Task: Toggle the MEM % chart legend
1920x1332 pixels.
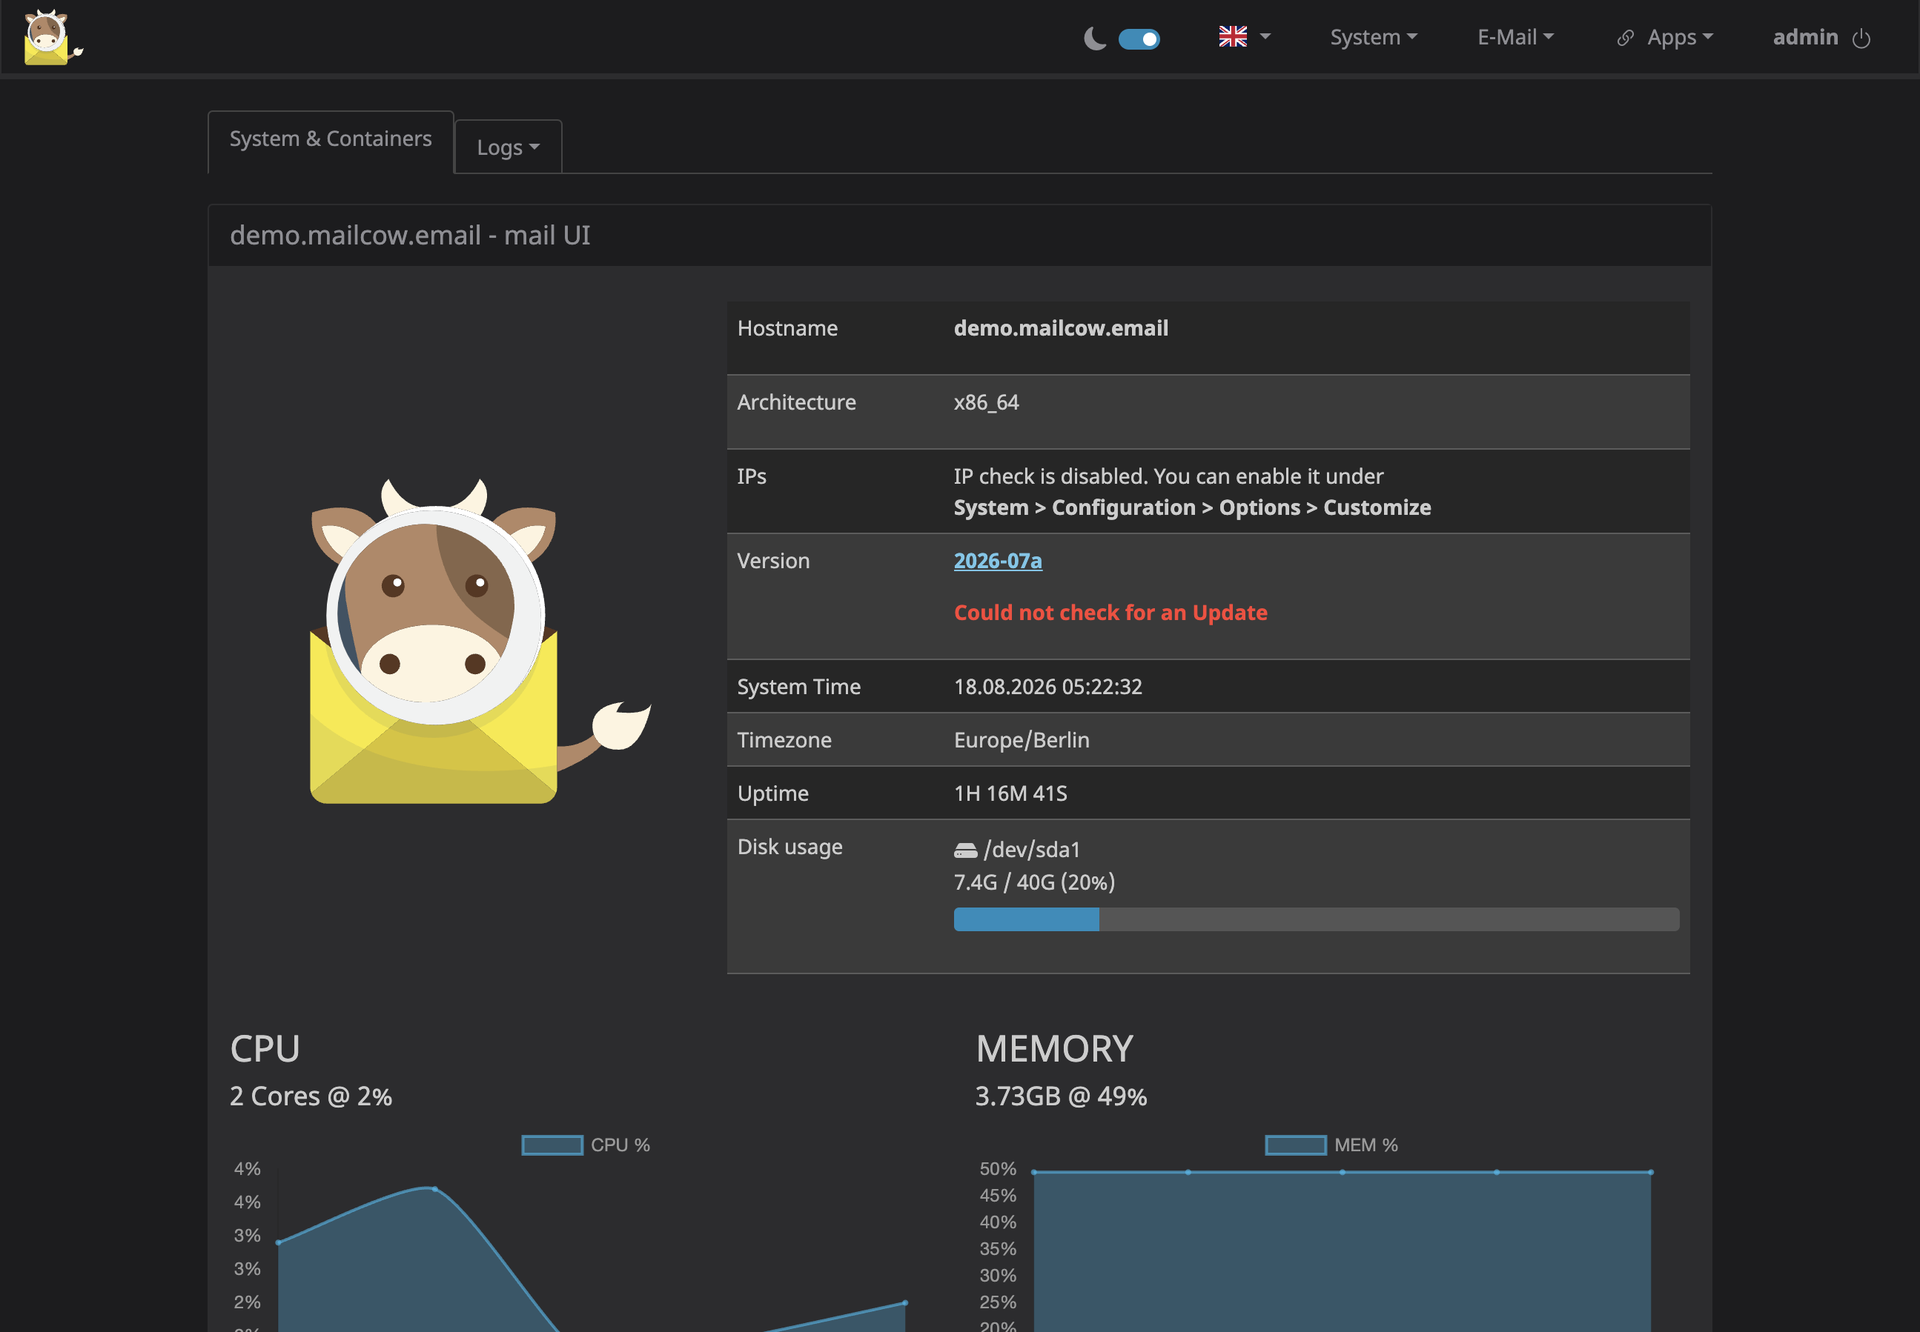Action: click(1332, 1145)
